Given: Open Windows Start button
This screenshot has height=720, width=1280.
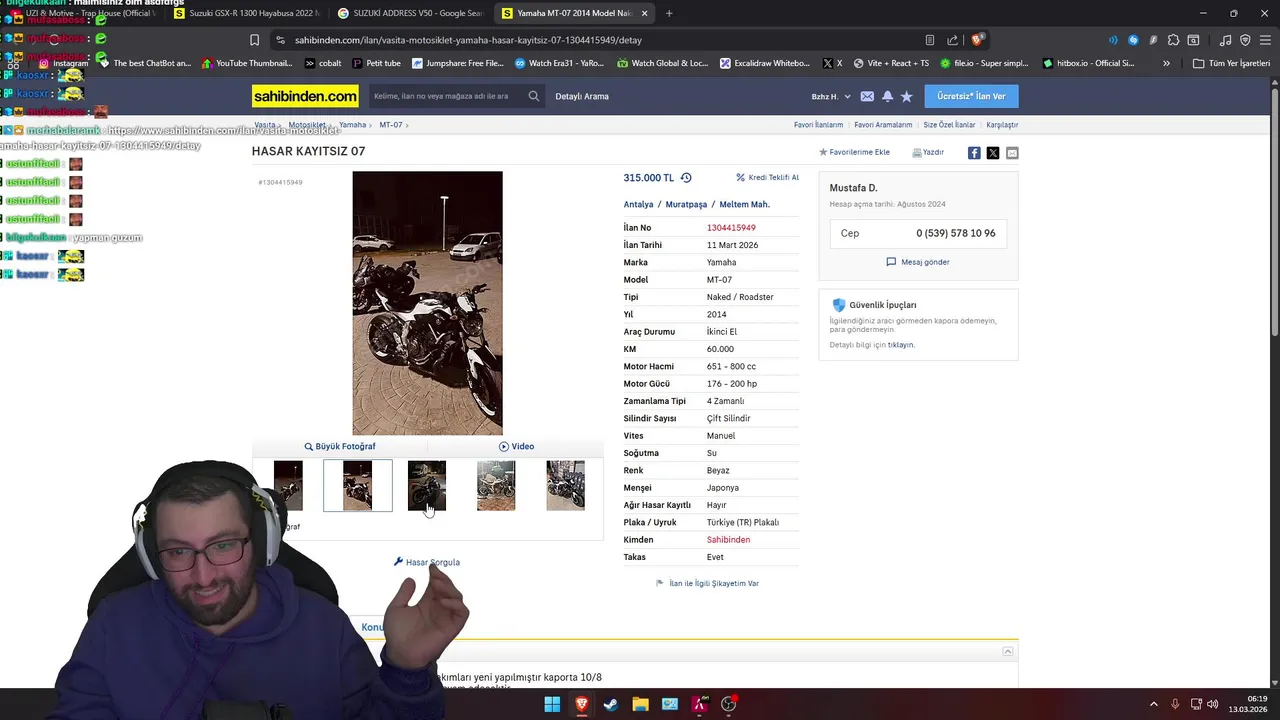Looking at the screenshot, I should pos(552,704).
